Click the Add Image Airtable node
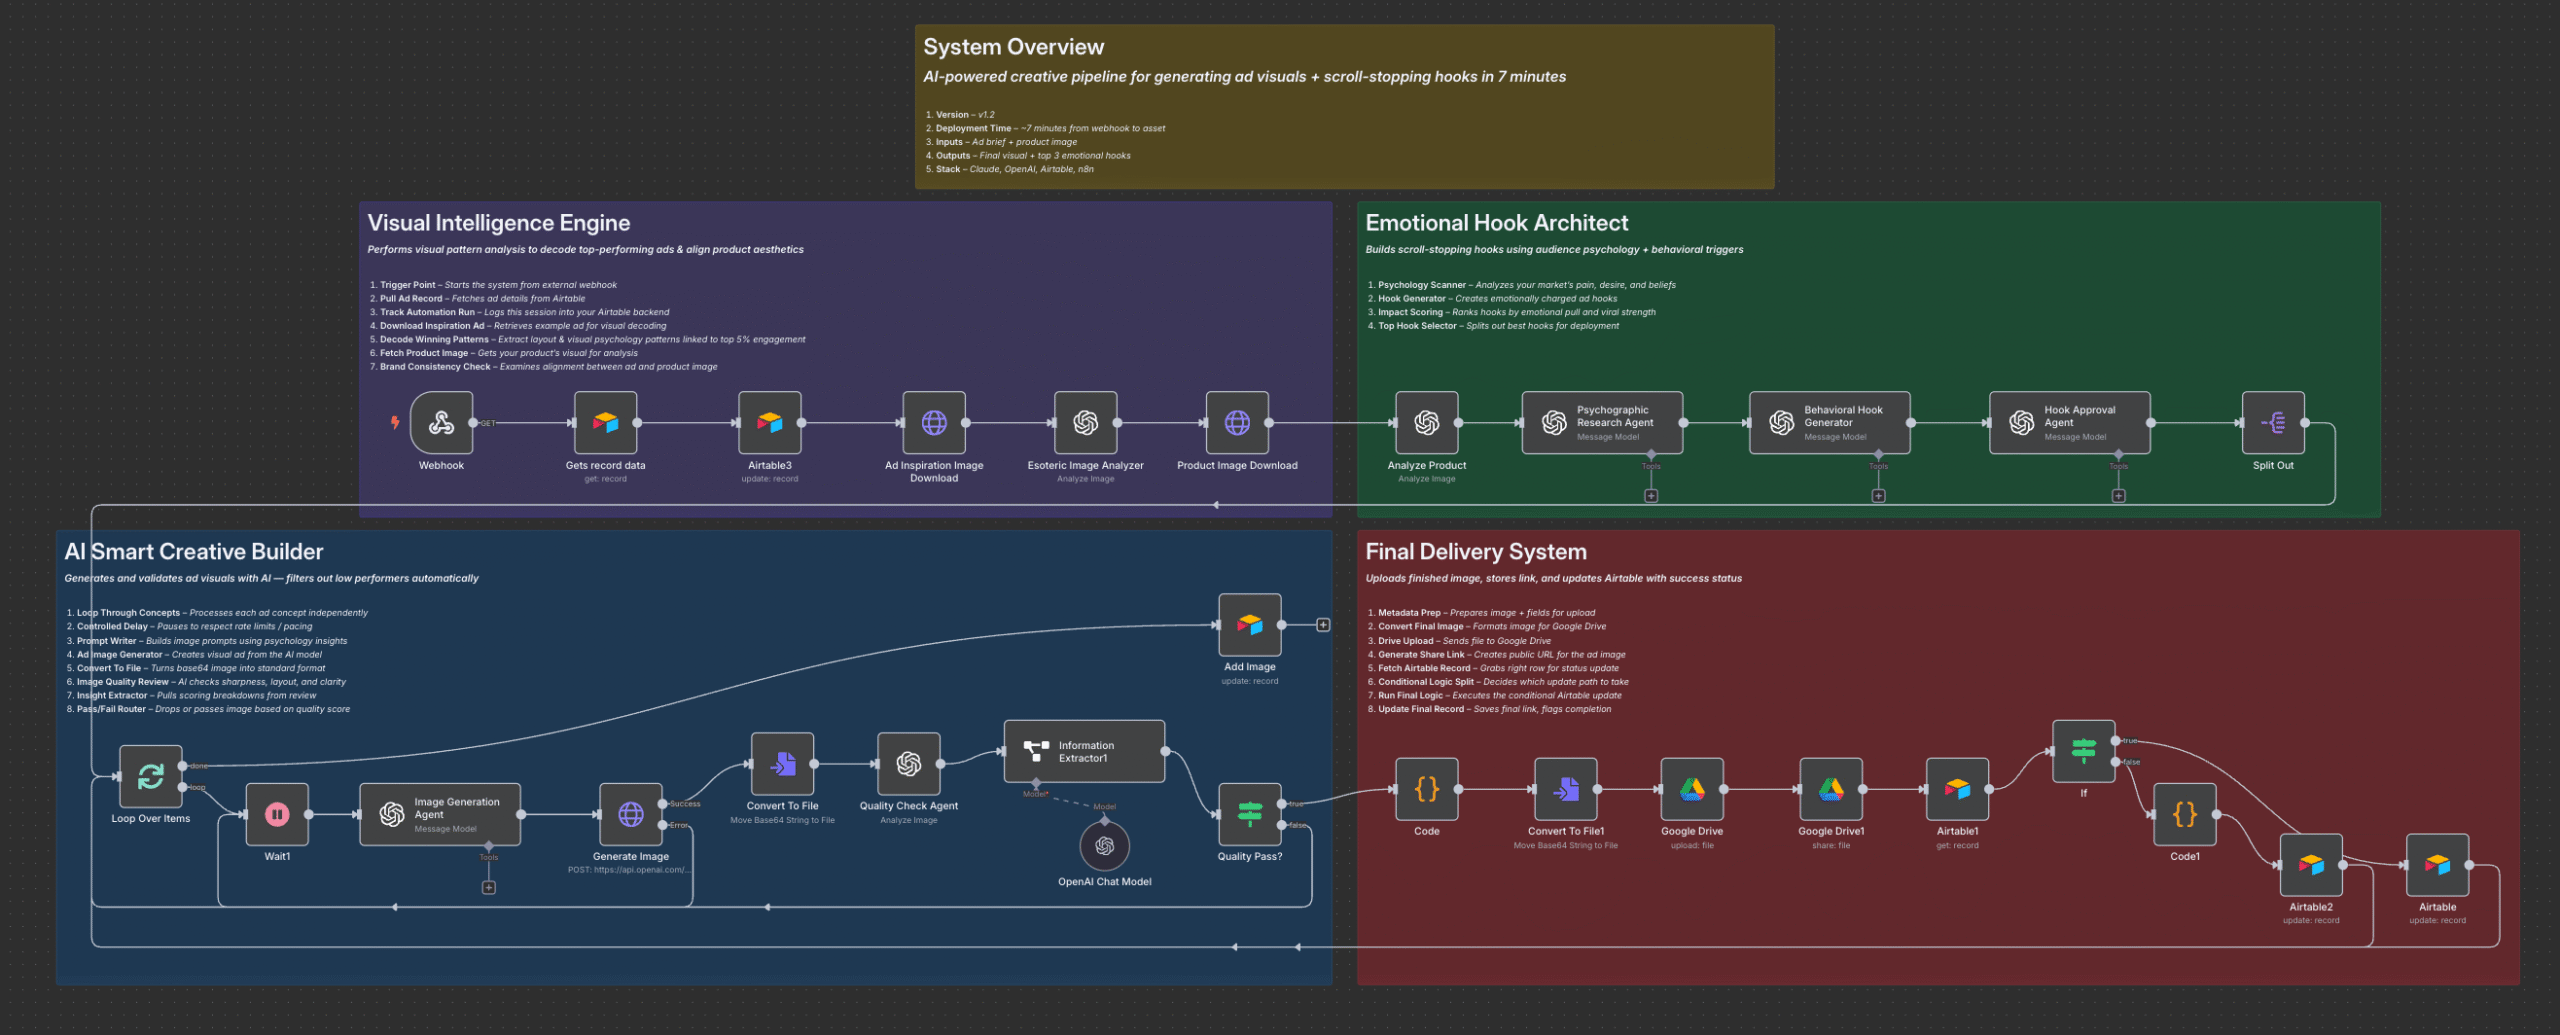The image size is (2560, 1035). pyautogui.click(x=1249, y=625)
